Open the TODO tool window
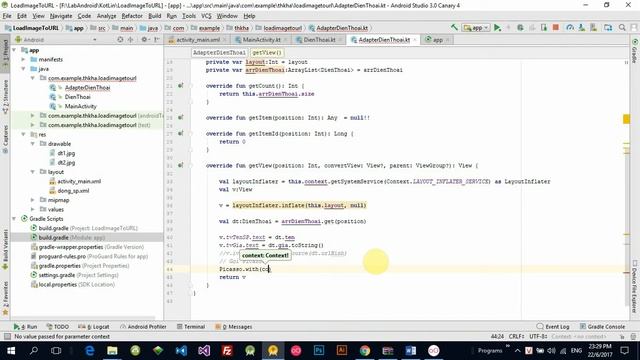 pos(57,327)
